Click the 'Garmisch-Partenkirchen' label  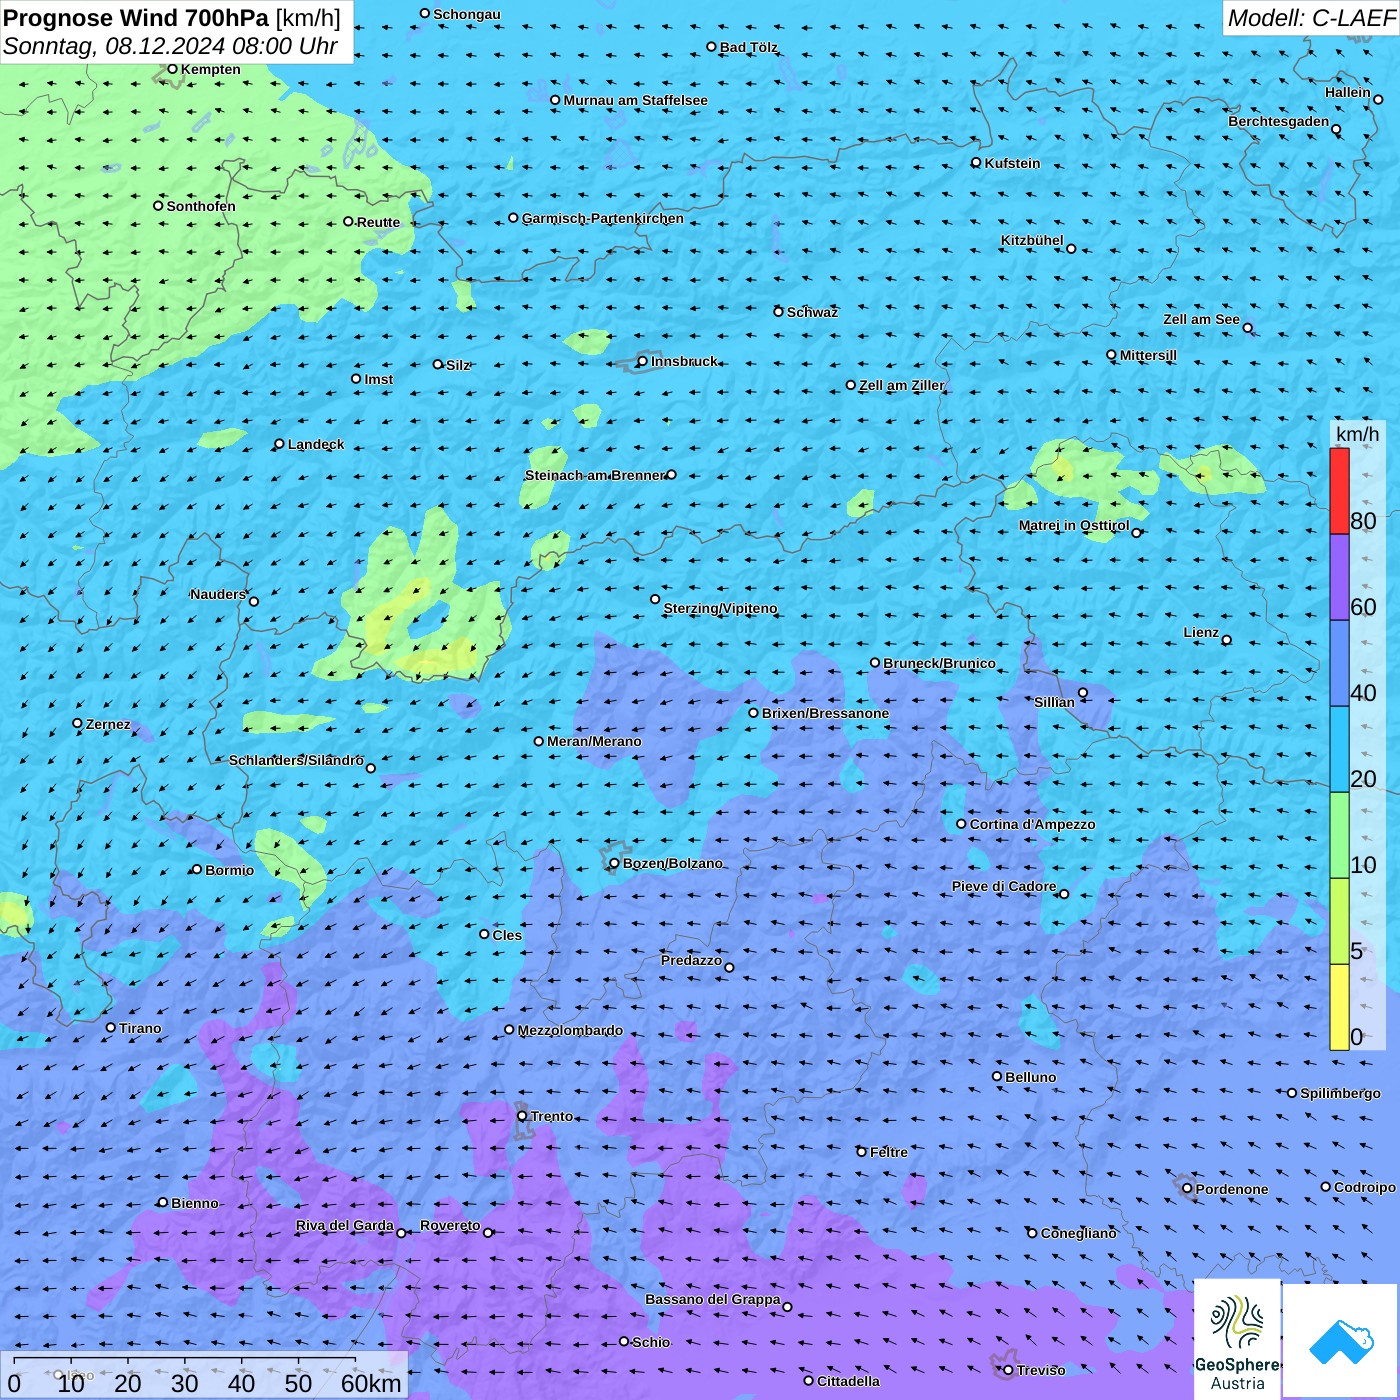point(603,218)
